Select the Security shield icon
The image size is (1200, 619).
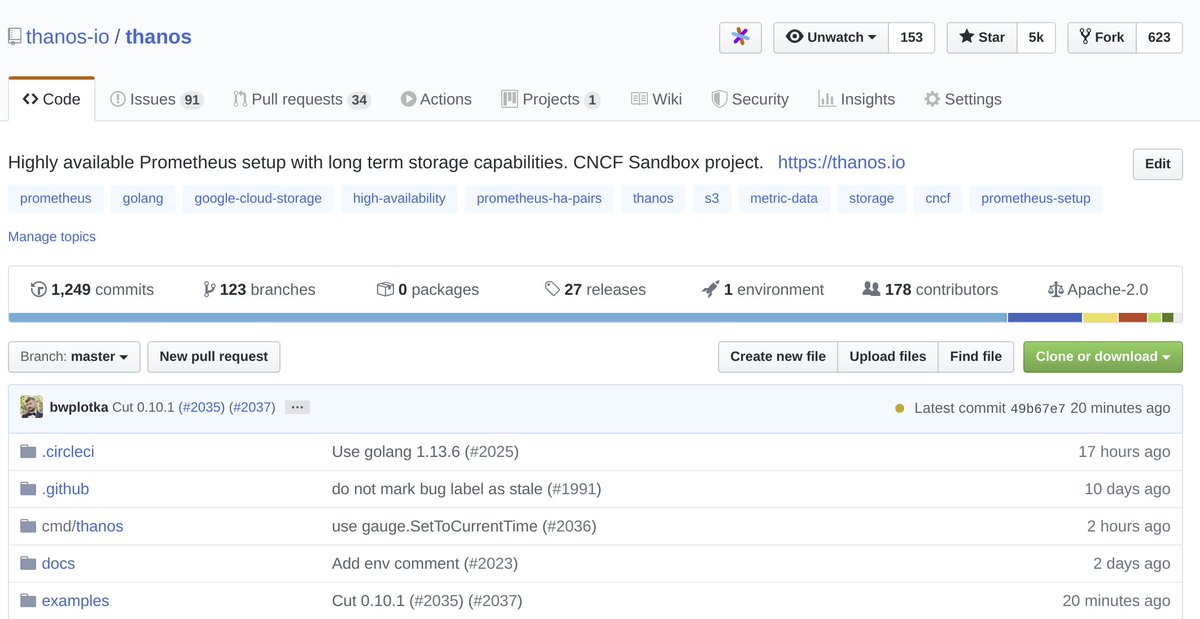point(718,99)
